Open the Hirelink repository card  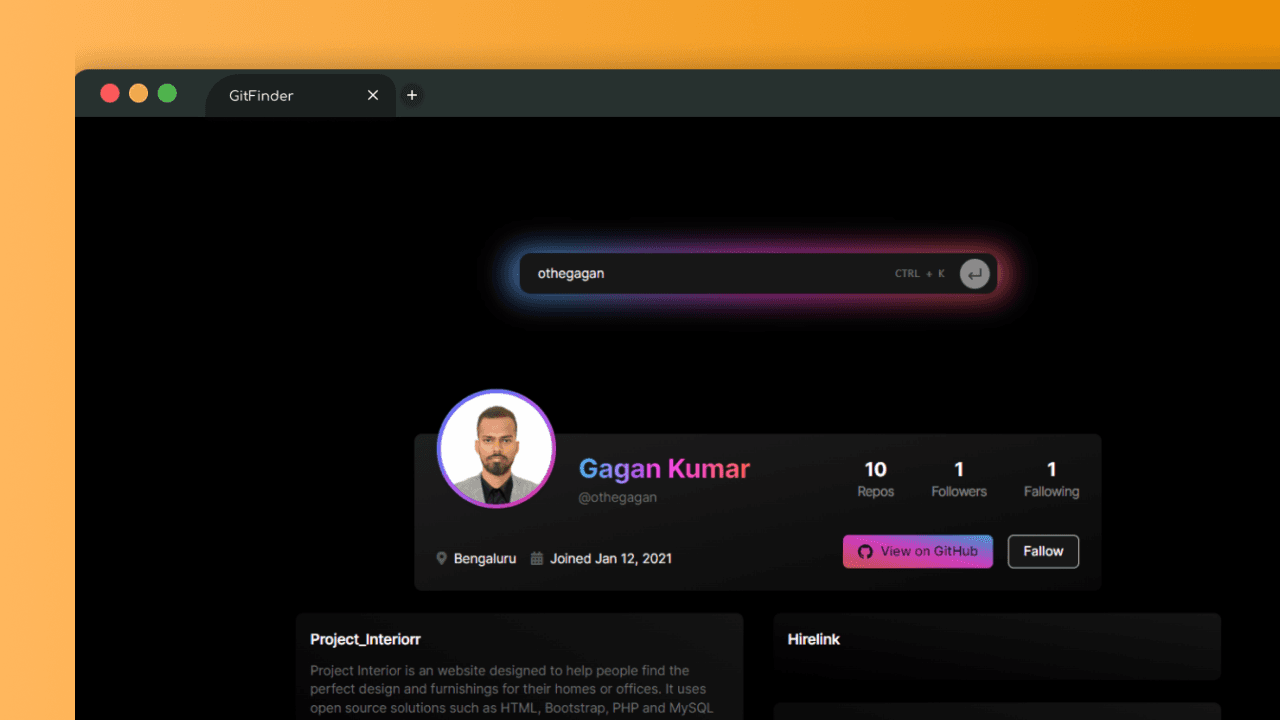click(x=996, y=645)
